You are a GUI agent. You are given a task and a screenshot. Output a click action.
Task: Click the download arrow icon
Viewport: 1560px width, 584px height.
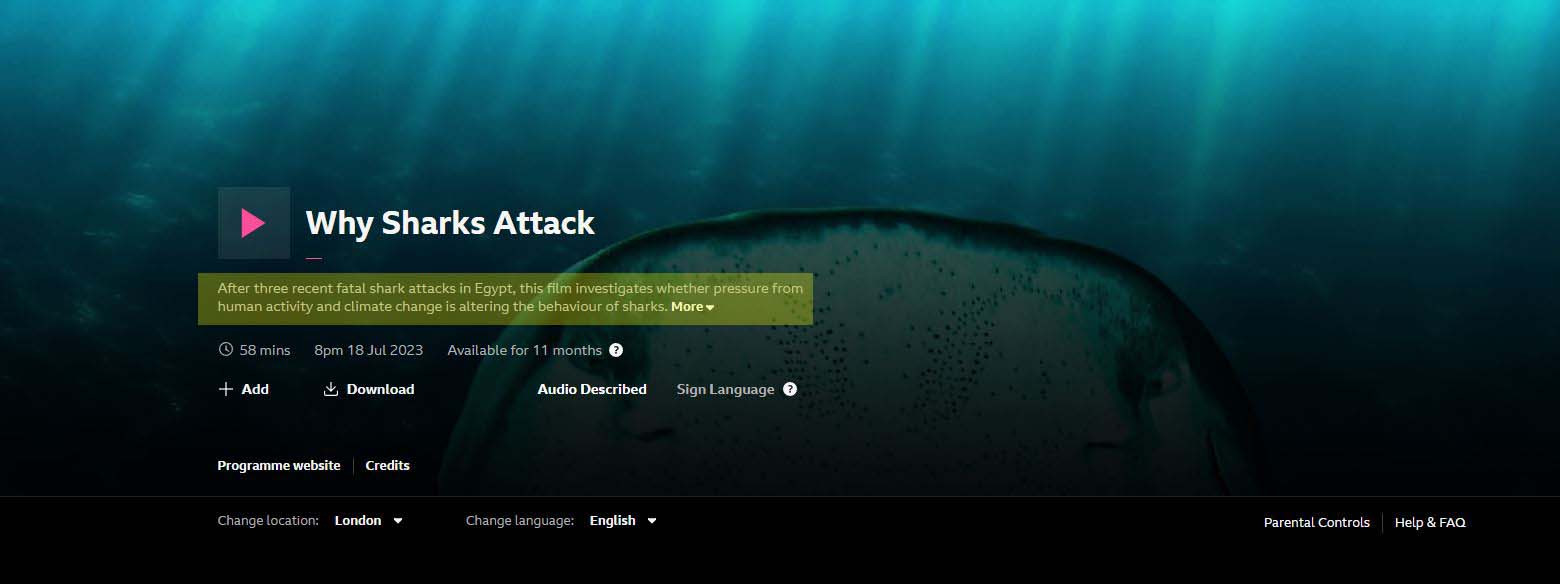tap(331, 389)
